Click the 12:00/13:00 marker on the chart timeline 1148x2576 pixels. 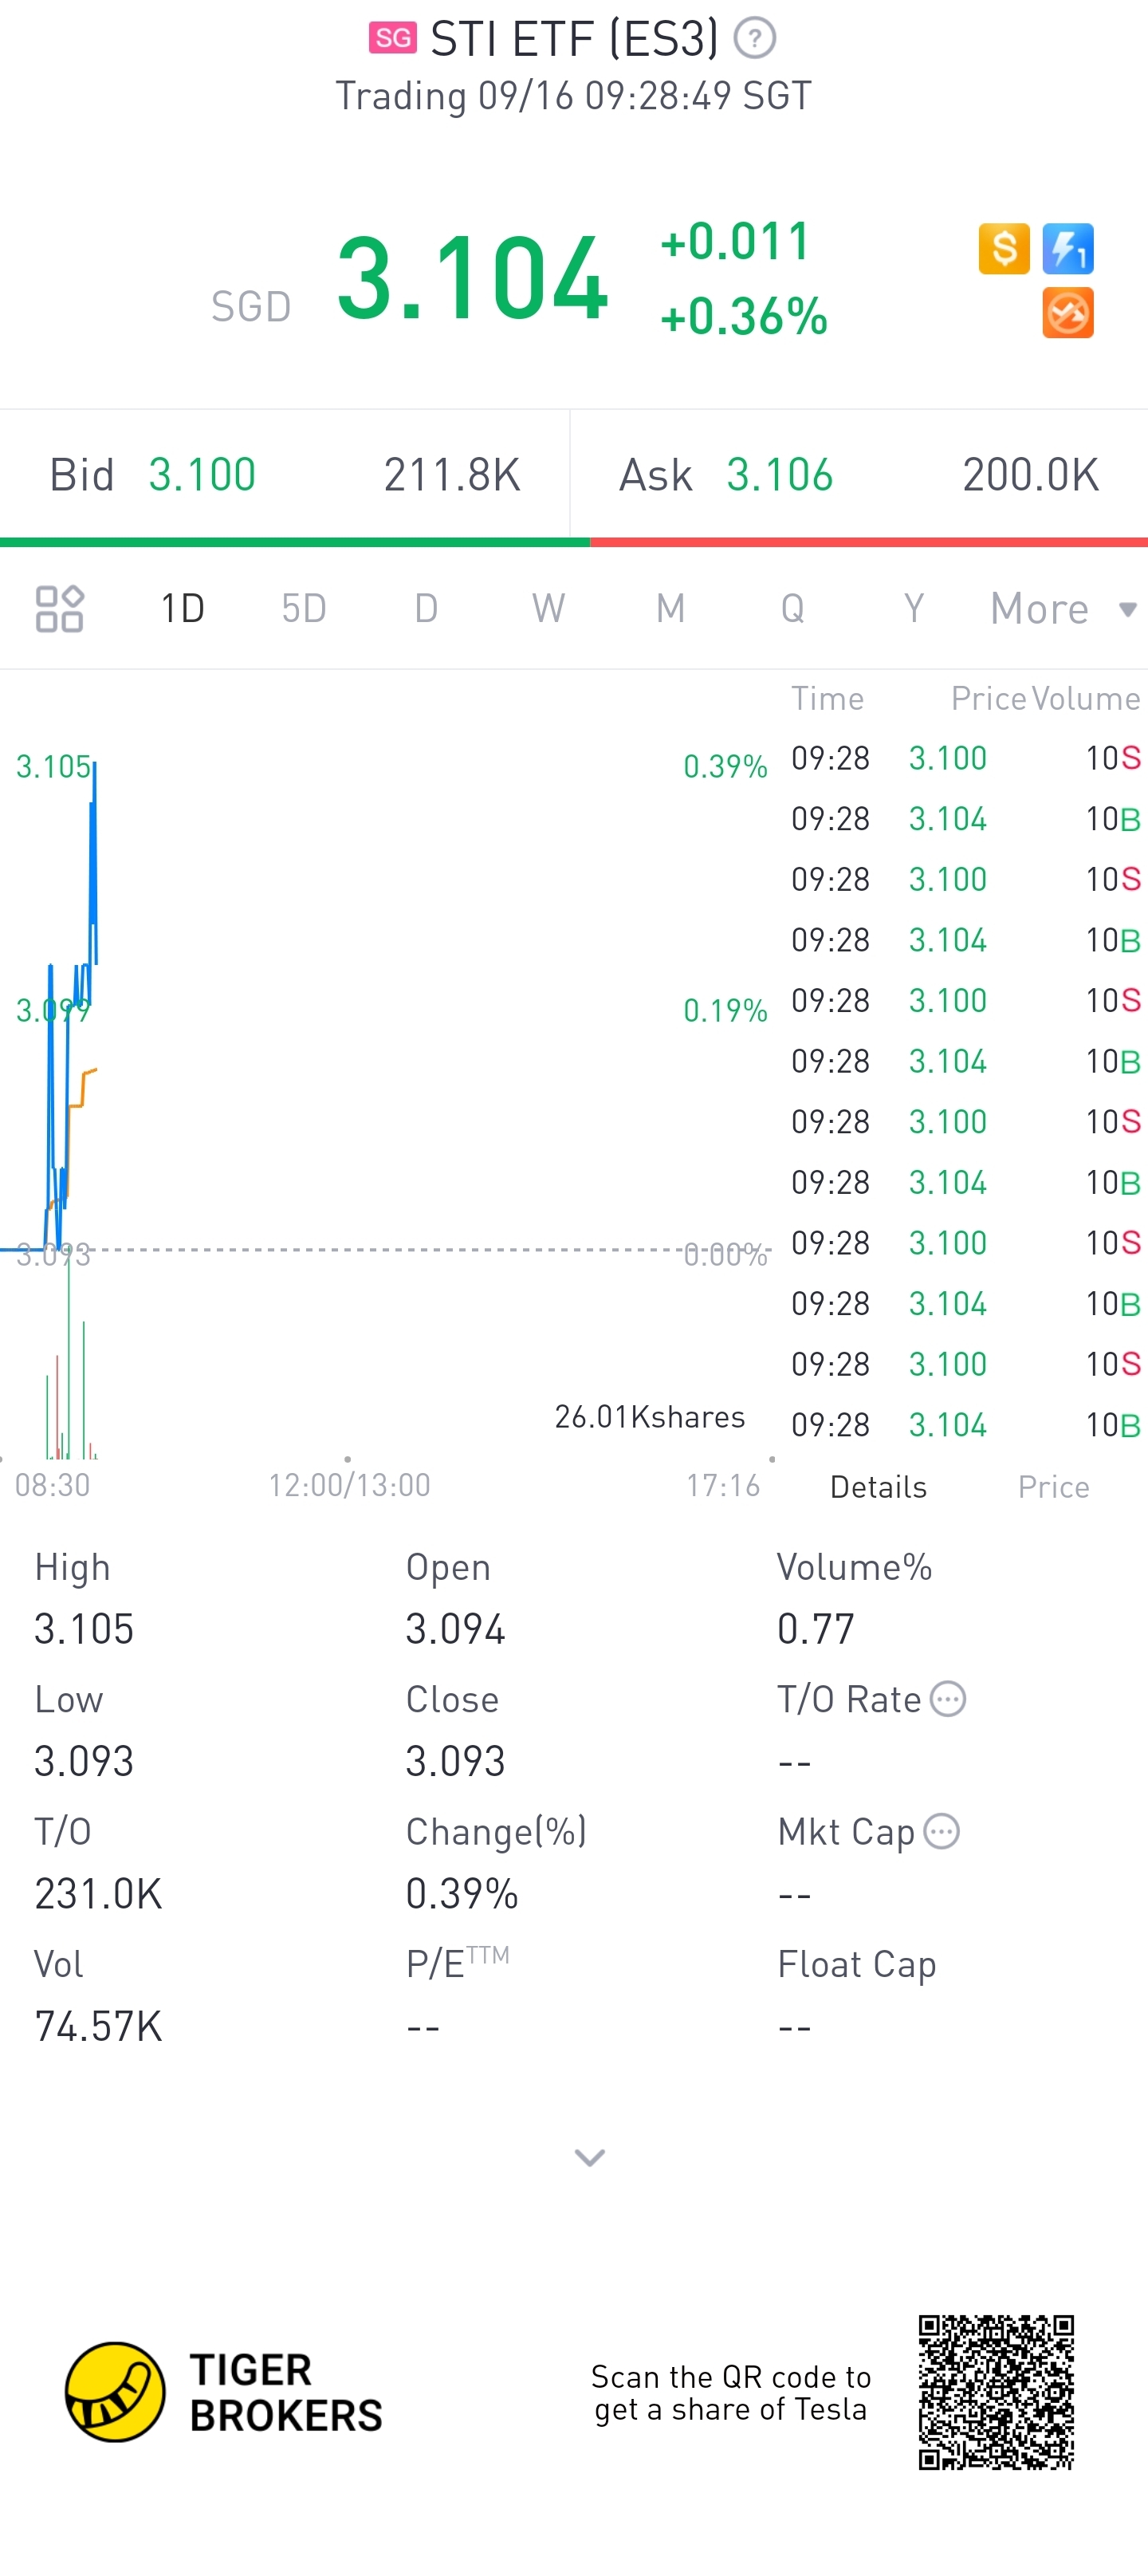(349, 1485)
